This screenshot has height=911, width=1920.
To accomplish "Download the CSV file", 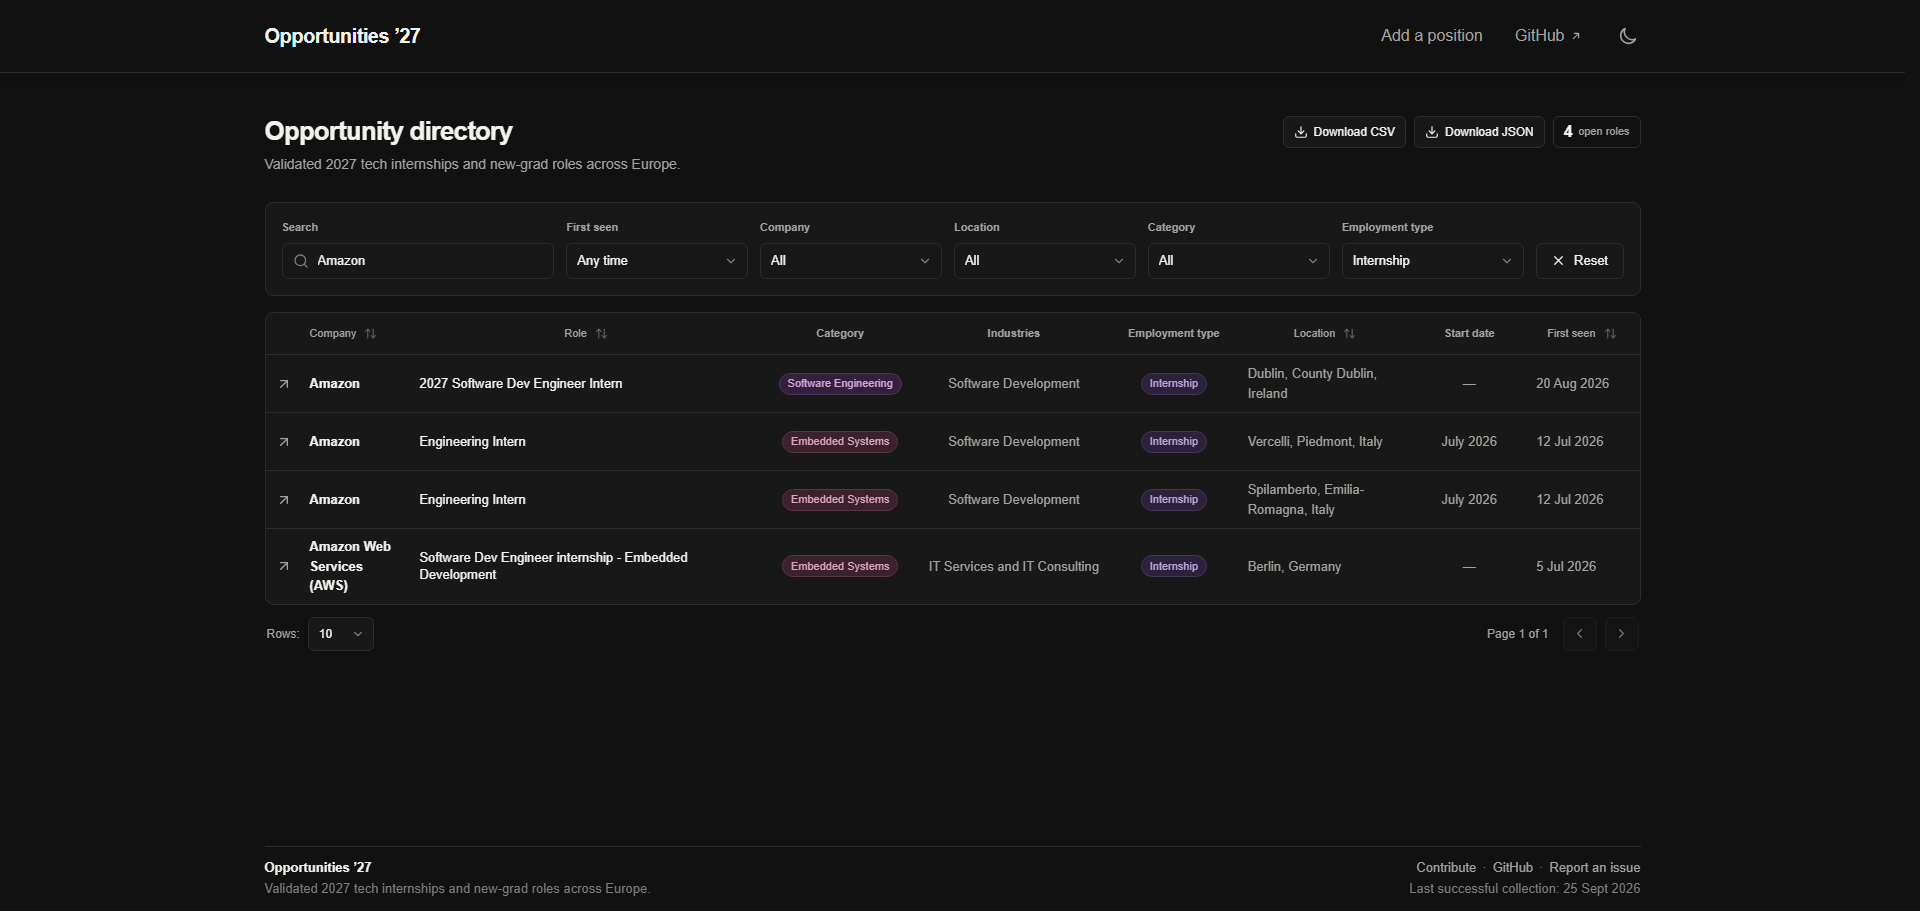I will [1345, 132].
